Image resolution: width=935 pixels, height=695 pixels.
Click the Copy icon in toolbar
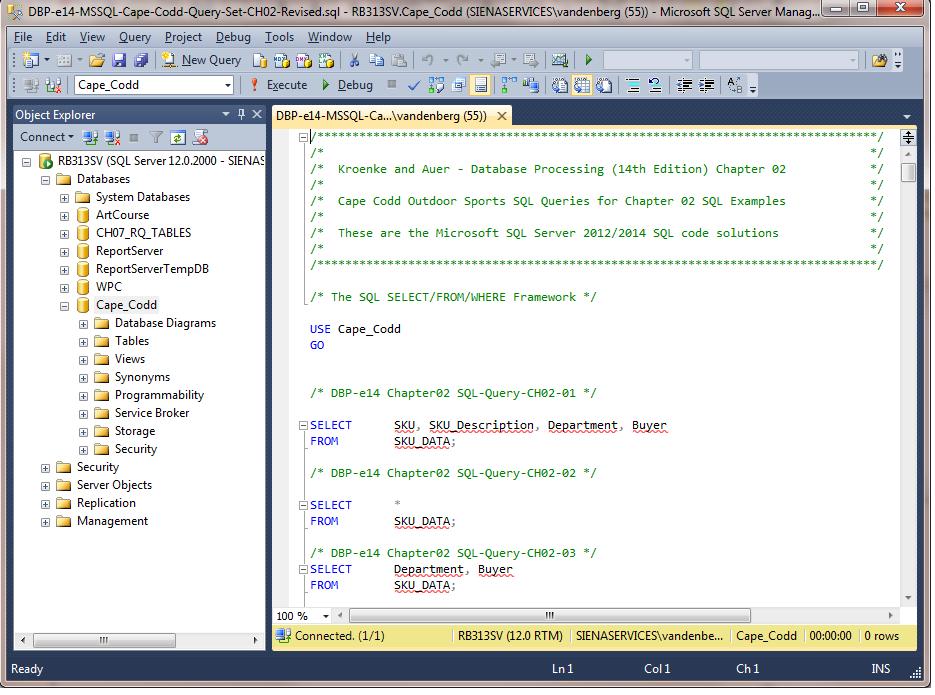click(x=376, y=60)
